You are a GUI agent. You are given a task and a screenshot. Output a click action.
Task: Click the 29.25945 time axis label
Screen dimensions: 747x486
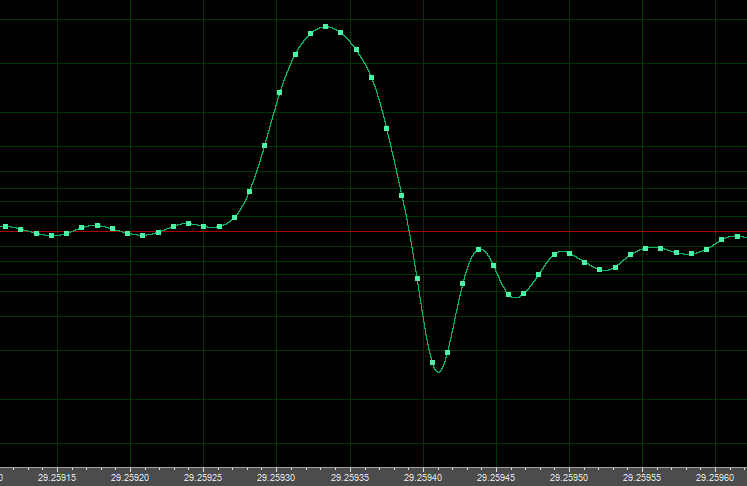point(496,477)
